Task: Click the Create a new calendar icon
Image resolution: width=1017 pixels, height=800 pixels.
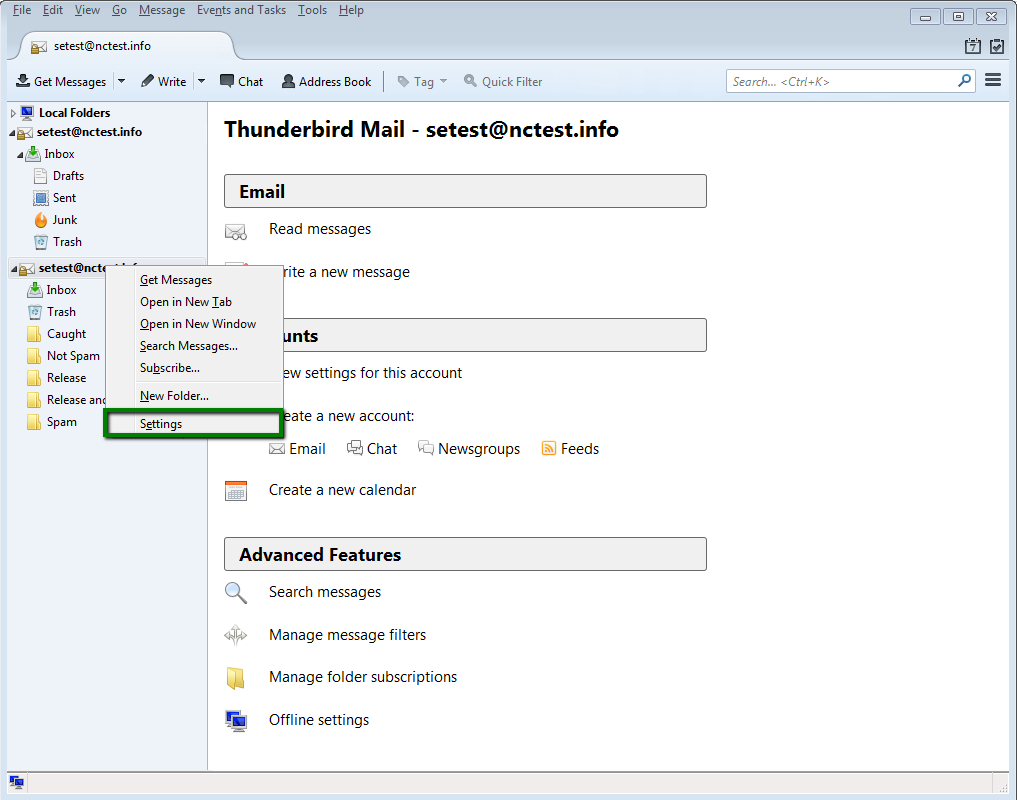Action: [x=235, y=491]
